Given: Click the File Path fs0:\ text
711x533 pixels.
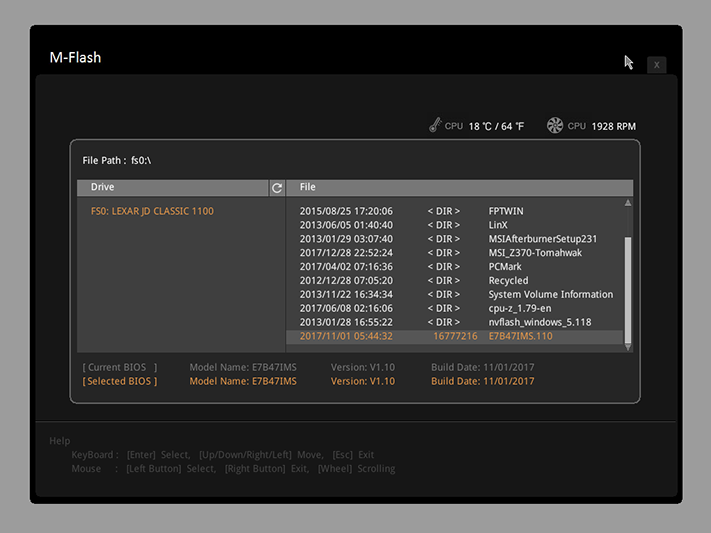Looking at the screenshot, I should coord(117,161).
